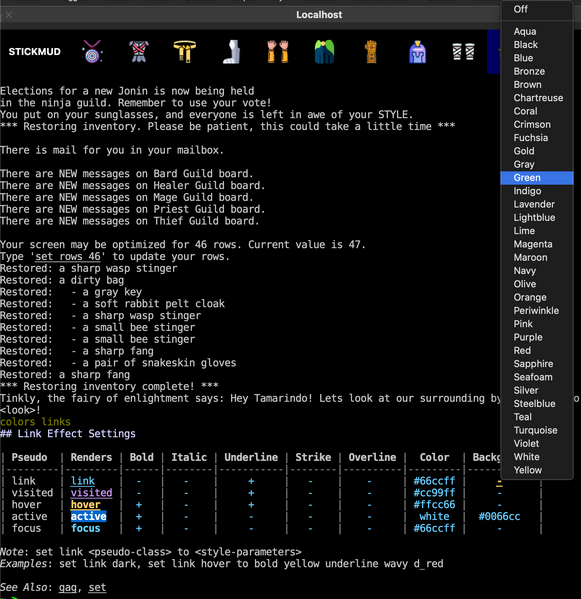Select Violet menu item
The image size is (581, 599).
tap(537, 444)
